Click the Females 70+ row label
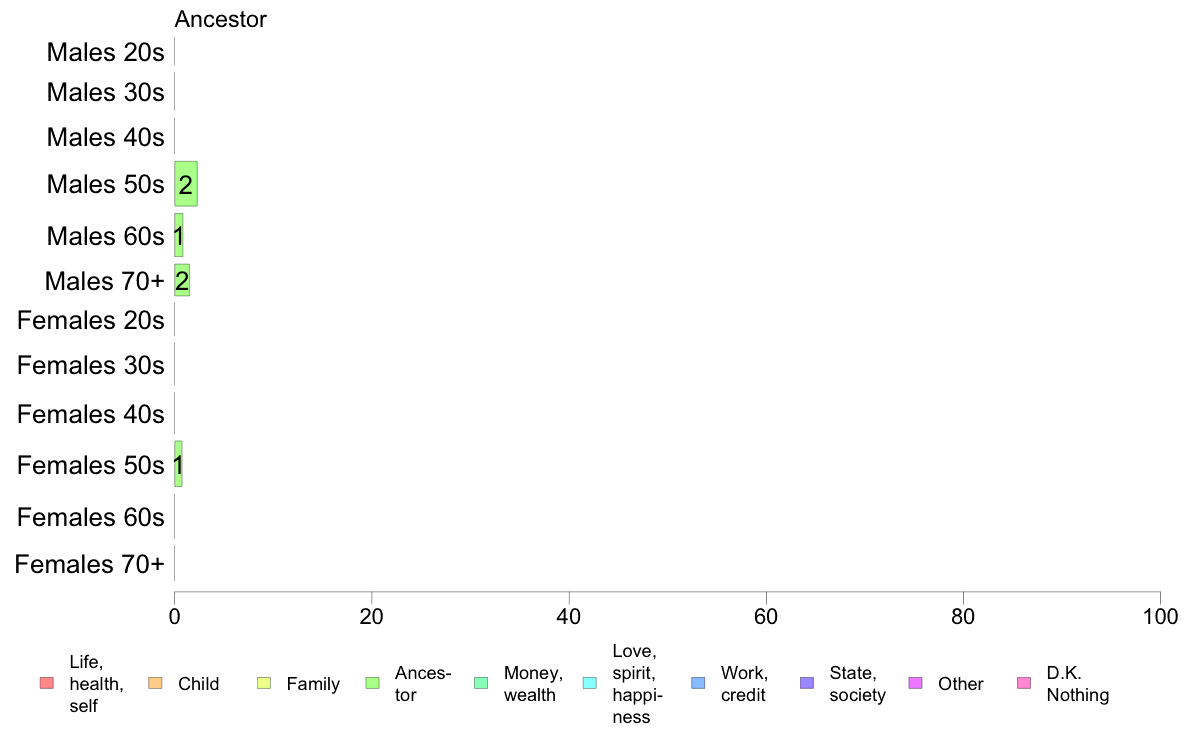Image resolution: width=1188 pixels, height=736 pixels. 89,564
